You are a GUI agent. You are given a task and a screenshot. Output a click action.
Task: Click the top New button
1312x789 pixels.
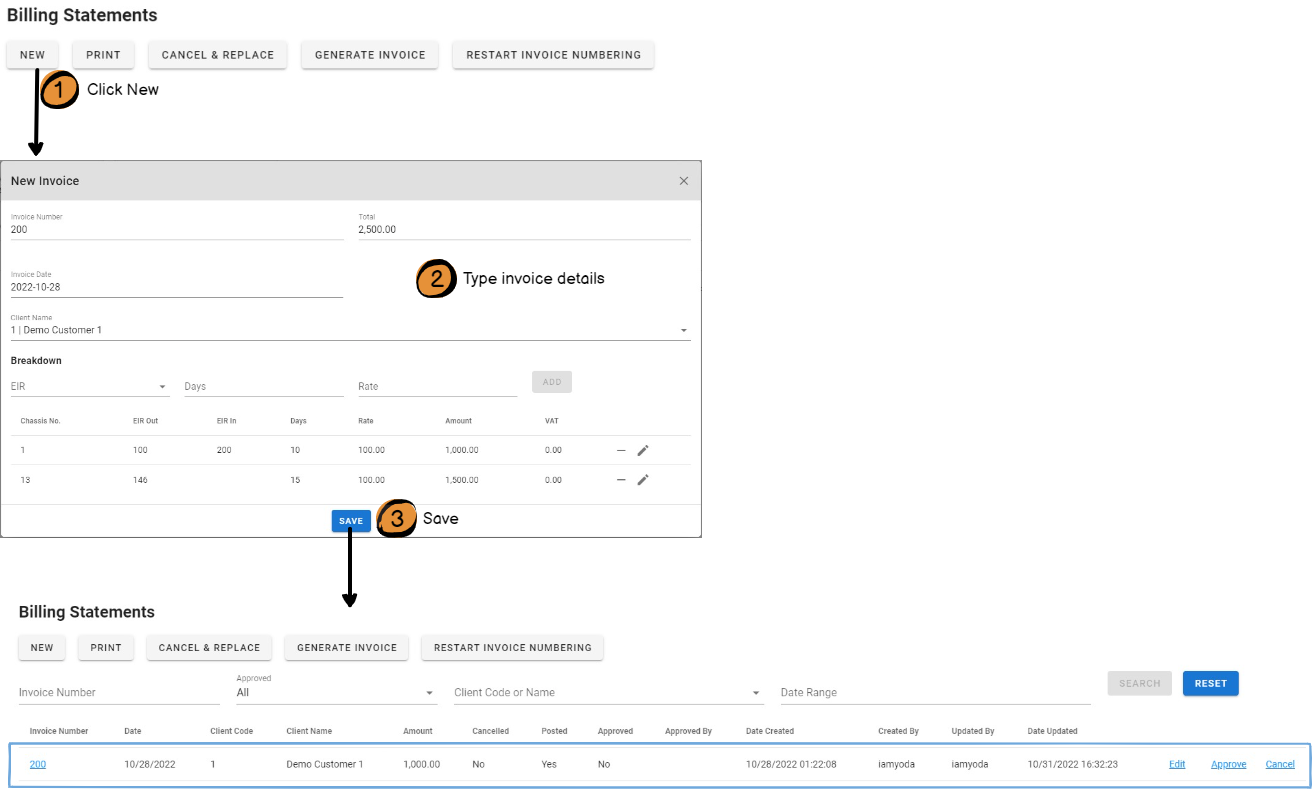[33, 55]
